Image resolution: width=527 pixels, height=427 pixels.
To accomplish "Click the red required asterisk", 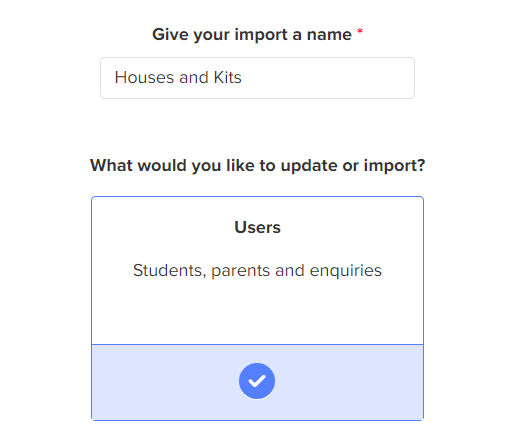I will 360,32.
